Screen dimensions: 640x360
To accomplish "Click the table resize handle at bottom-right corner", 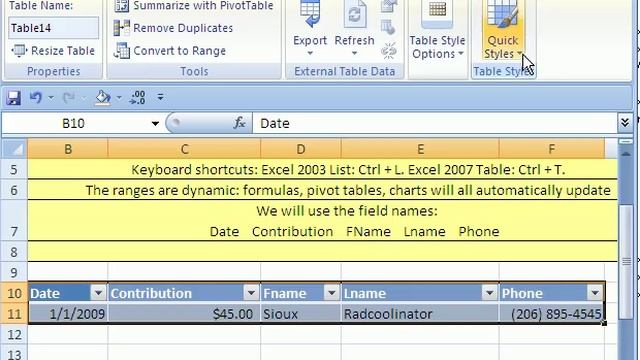I will 604,323.
